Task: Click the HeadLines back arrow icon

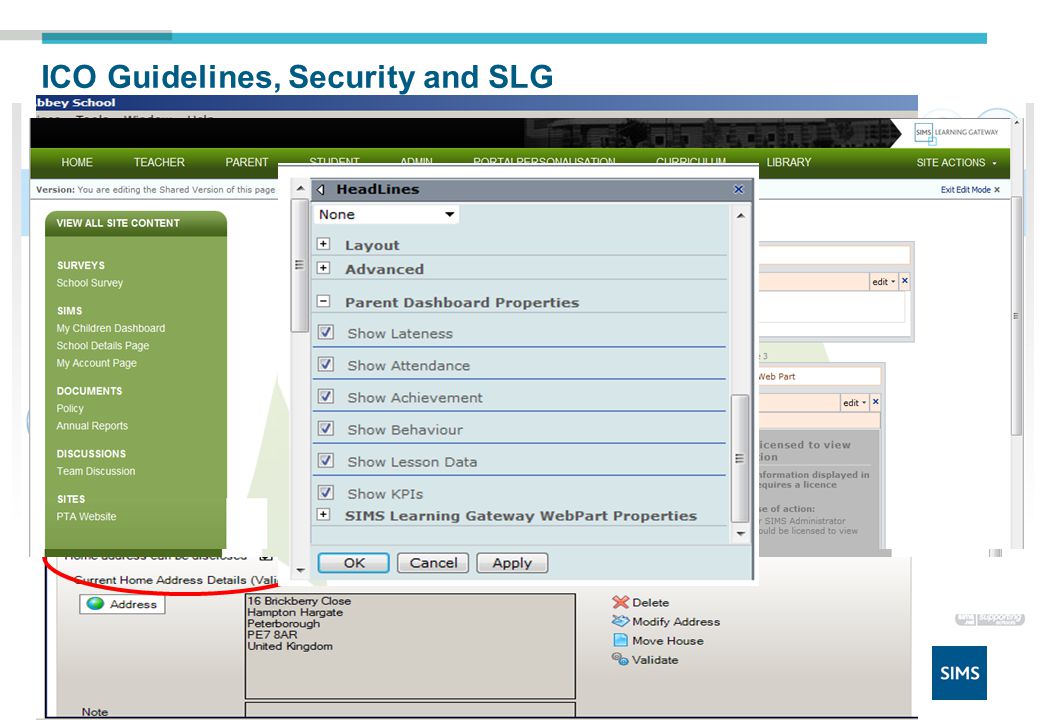Action: pos(321,190)
